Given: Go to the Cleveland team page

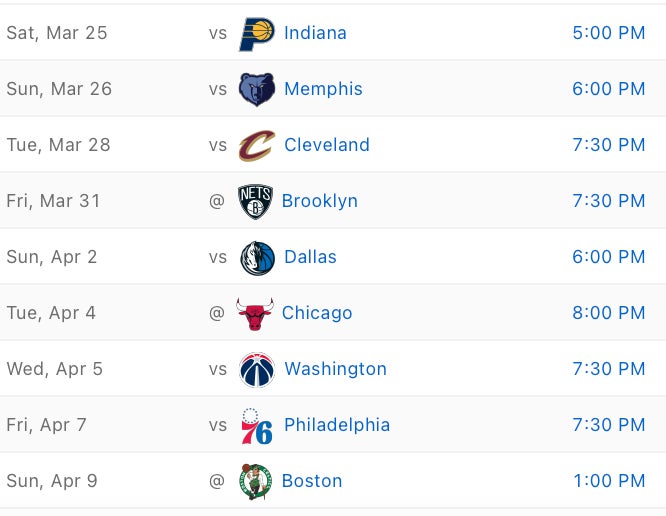Looking at the screenshot, I should pos(327,145).
